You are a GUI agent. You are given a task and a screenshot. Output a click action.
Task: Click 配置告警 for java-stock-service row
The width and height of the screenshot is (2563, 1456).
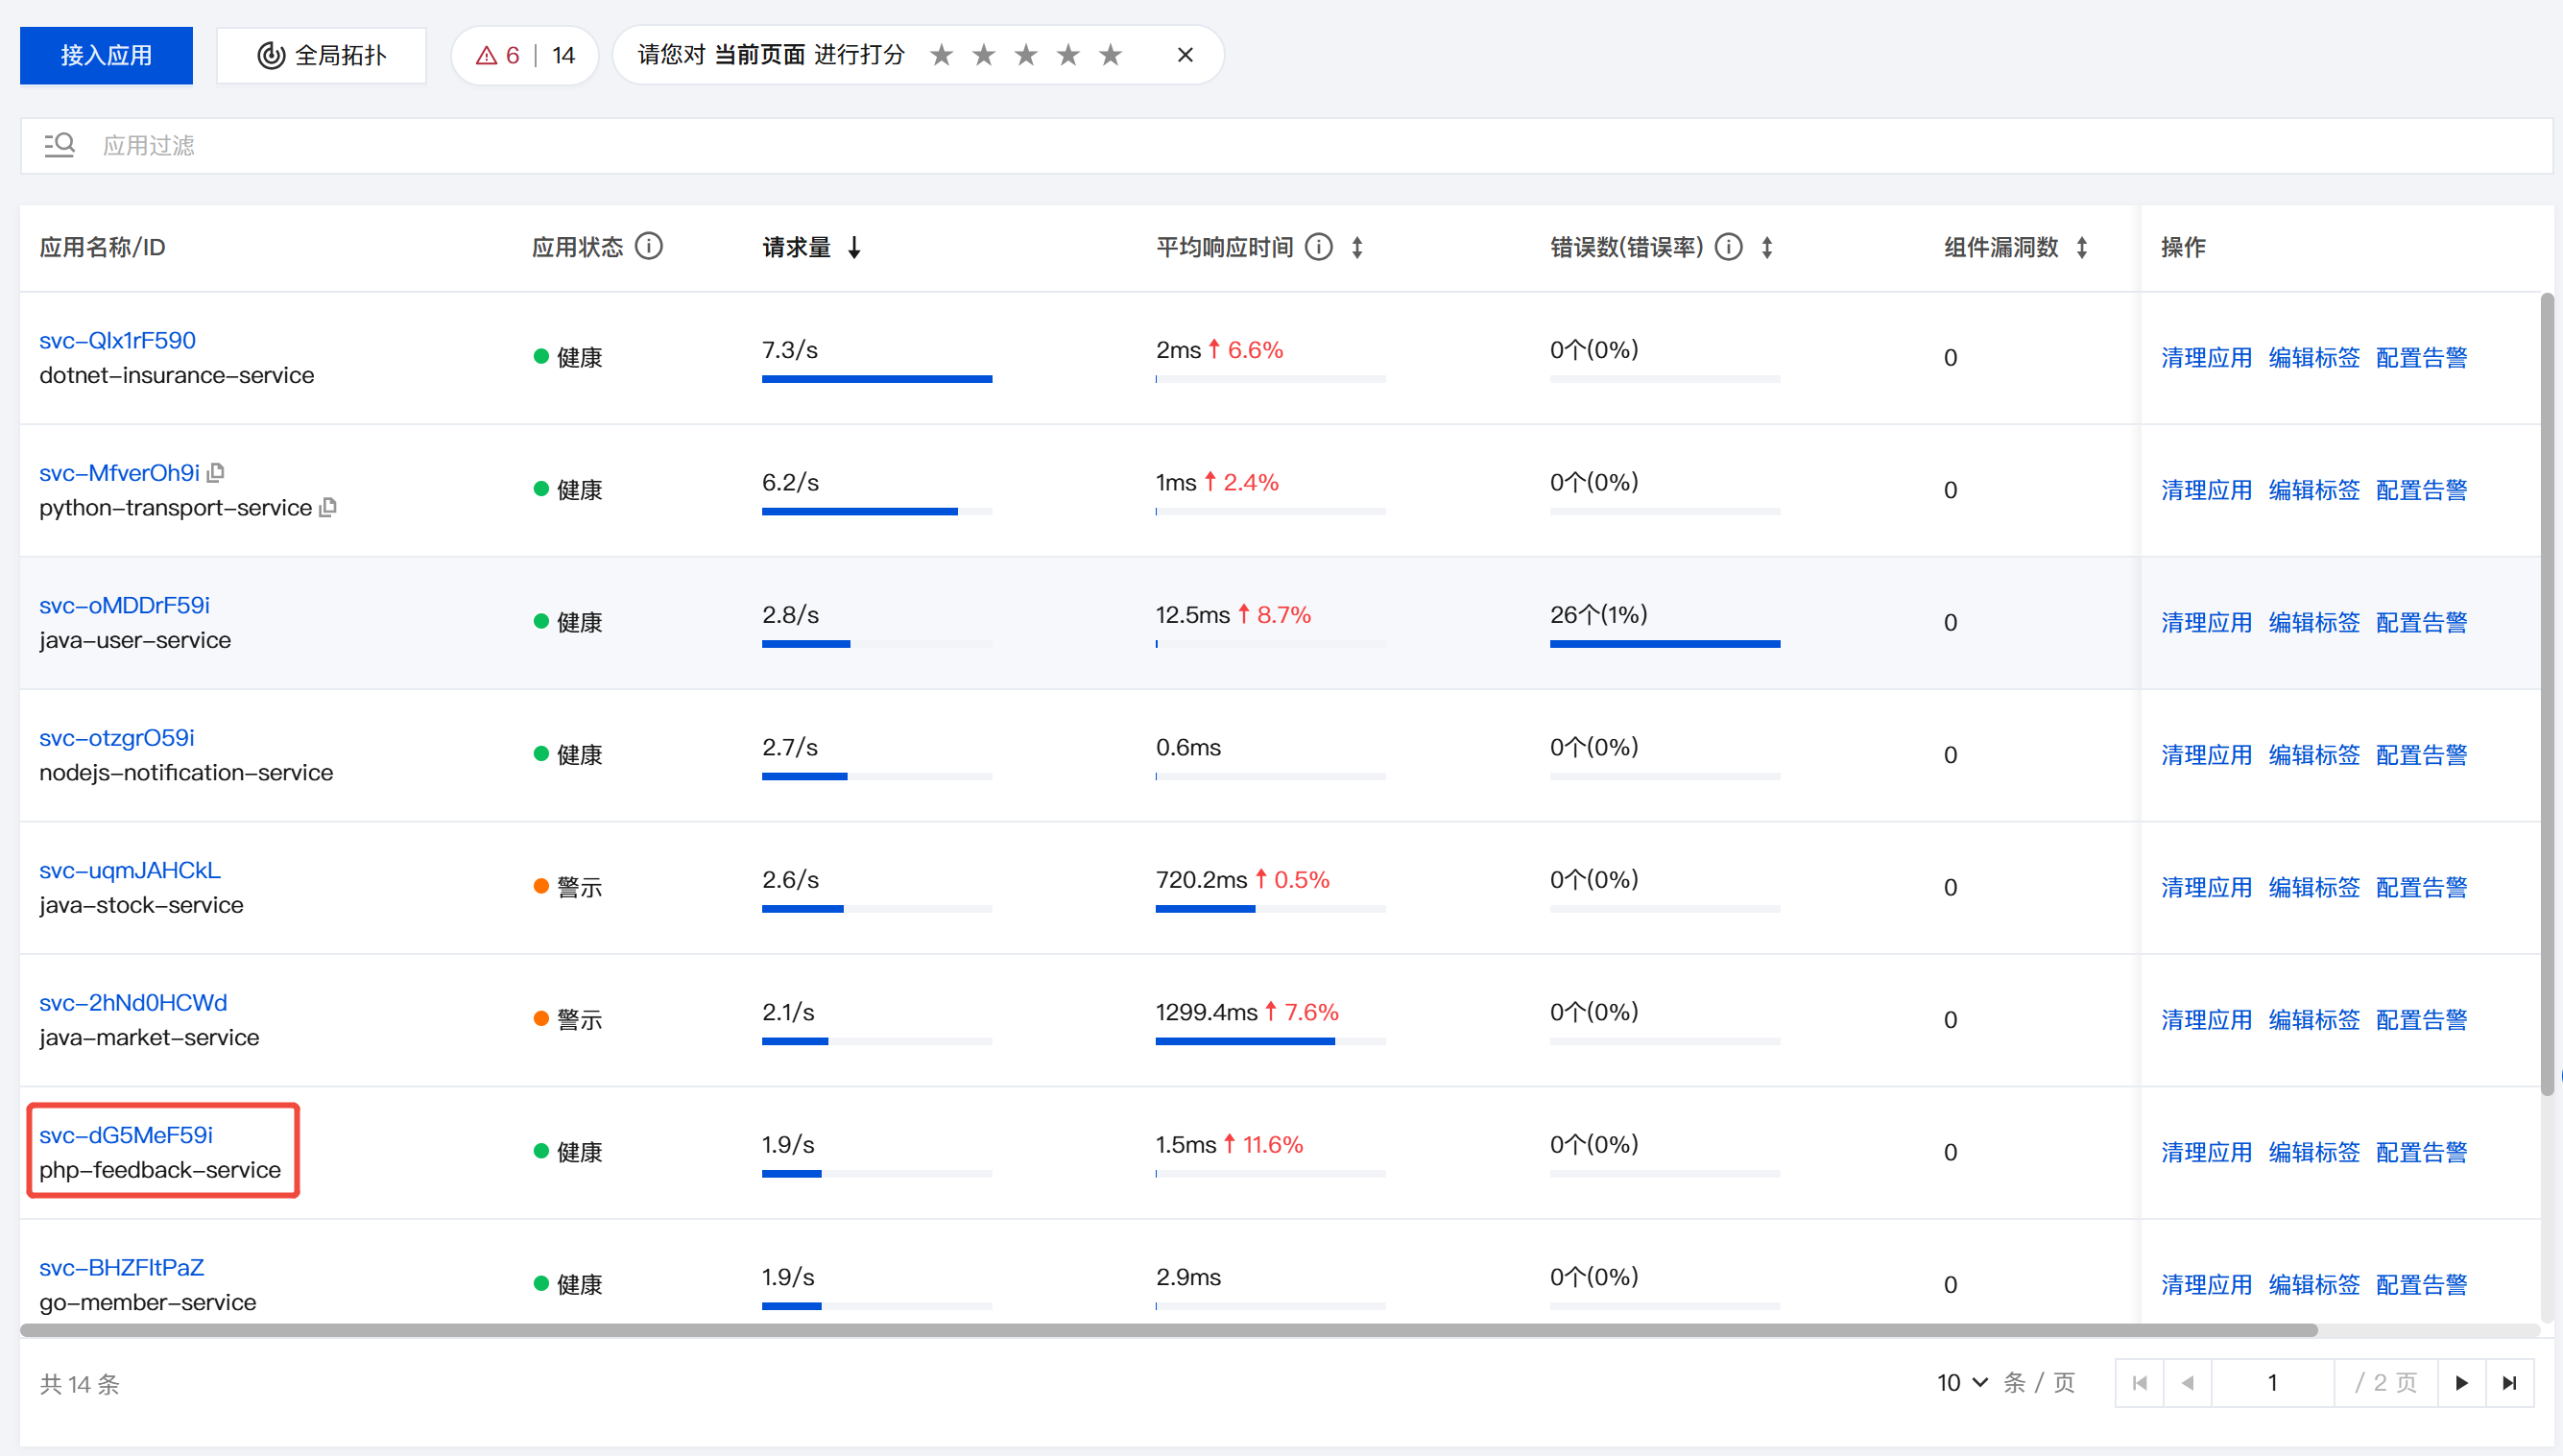pyautogui.click(x=2420, y=887)
